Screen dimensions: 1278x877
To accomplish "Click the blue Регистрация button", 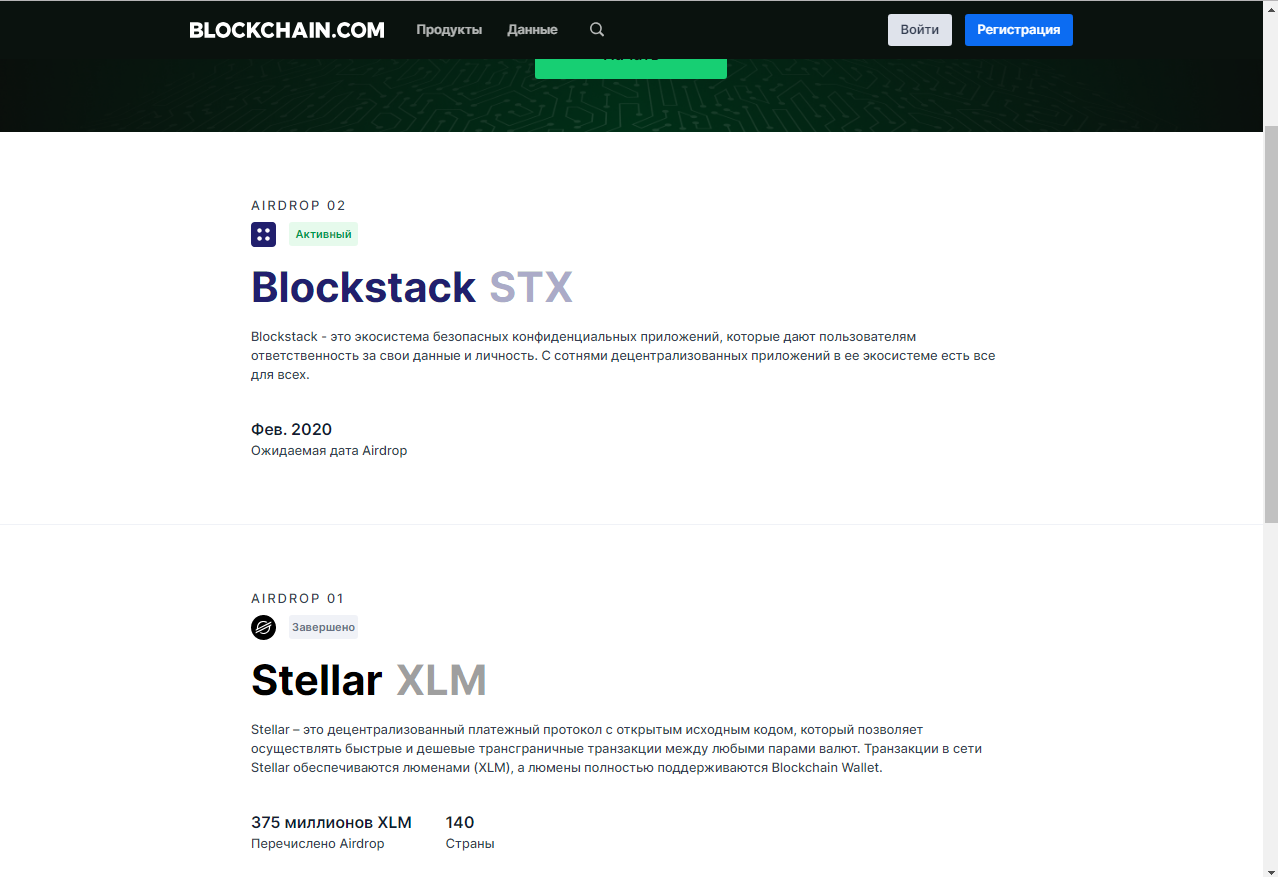I will click(x=1018, y=30).
